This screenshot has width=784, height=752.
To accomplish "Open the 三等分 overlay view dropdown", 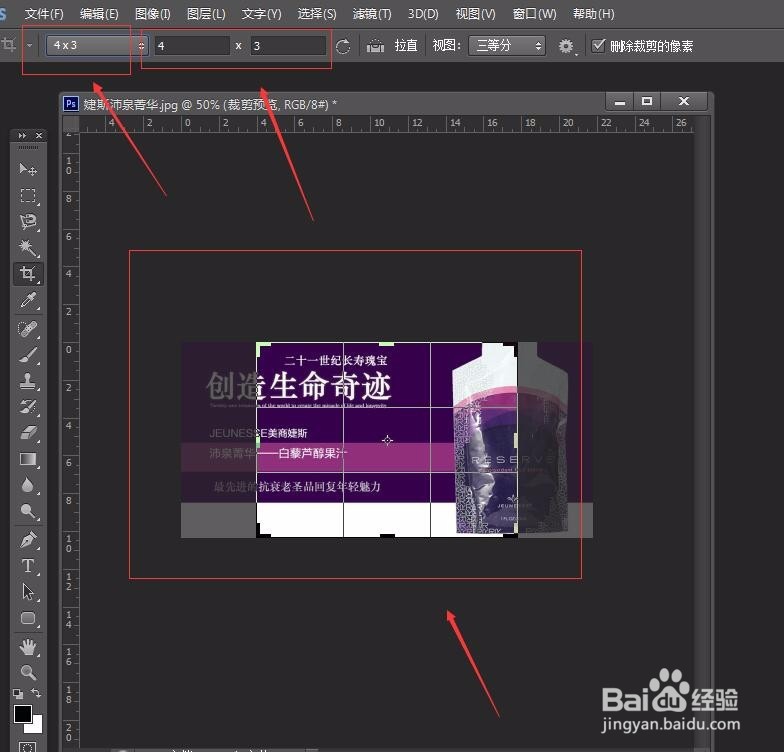I will pos(506,46).
